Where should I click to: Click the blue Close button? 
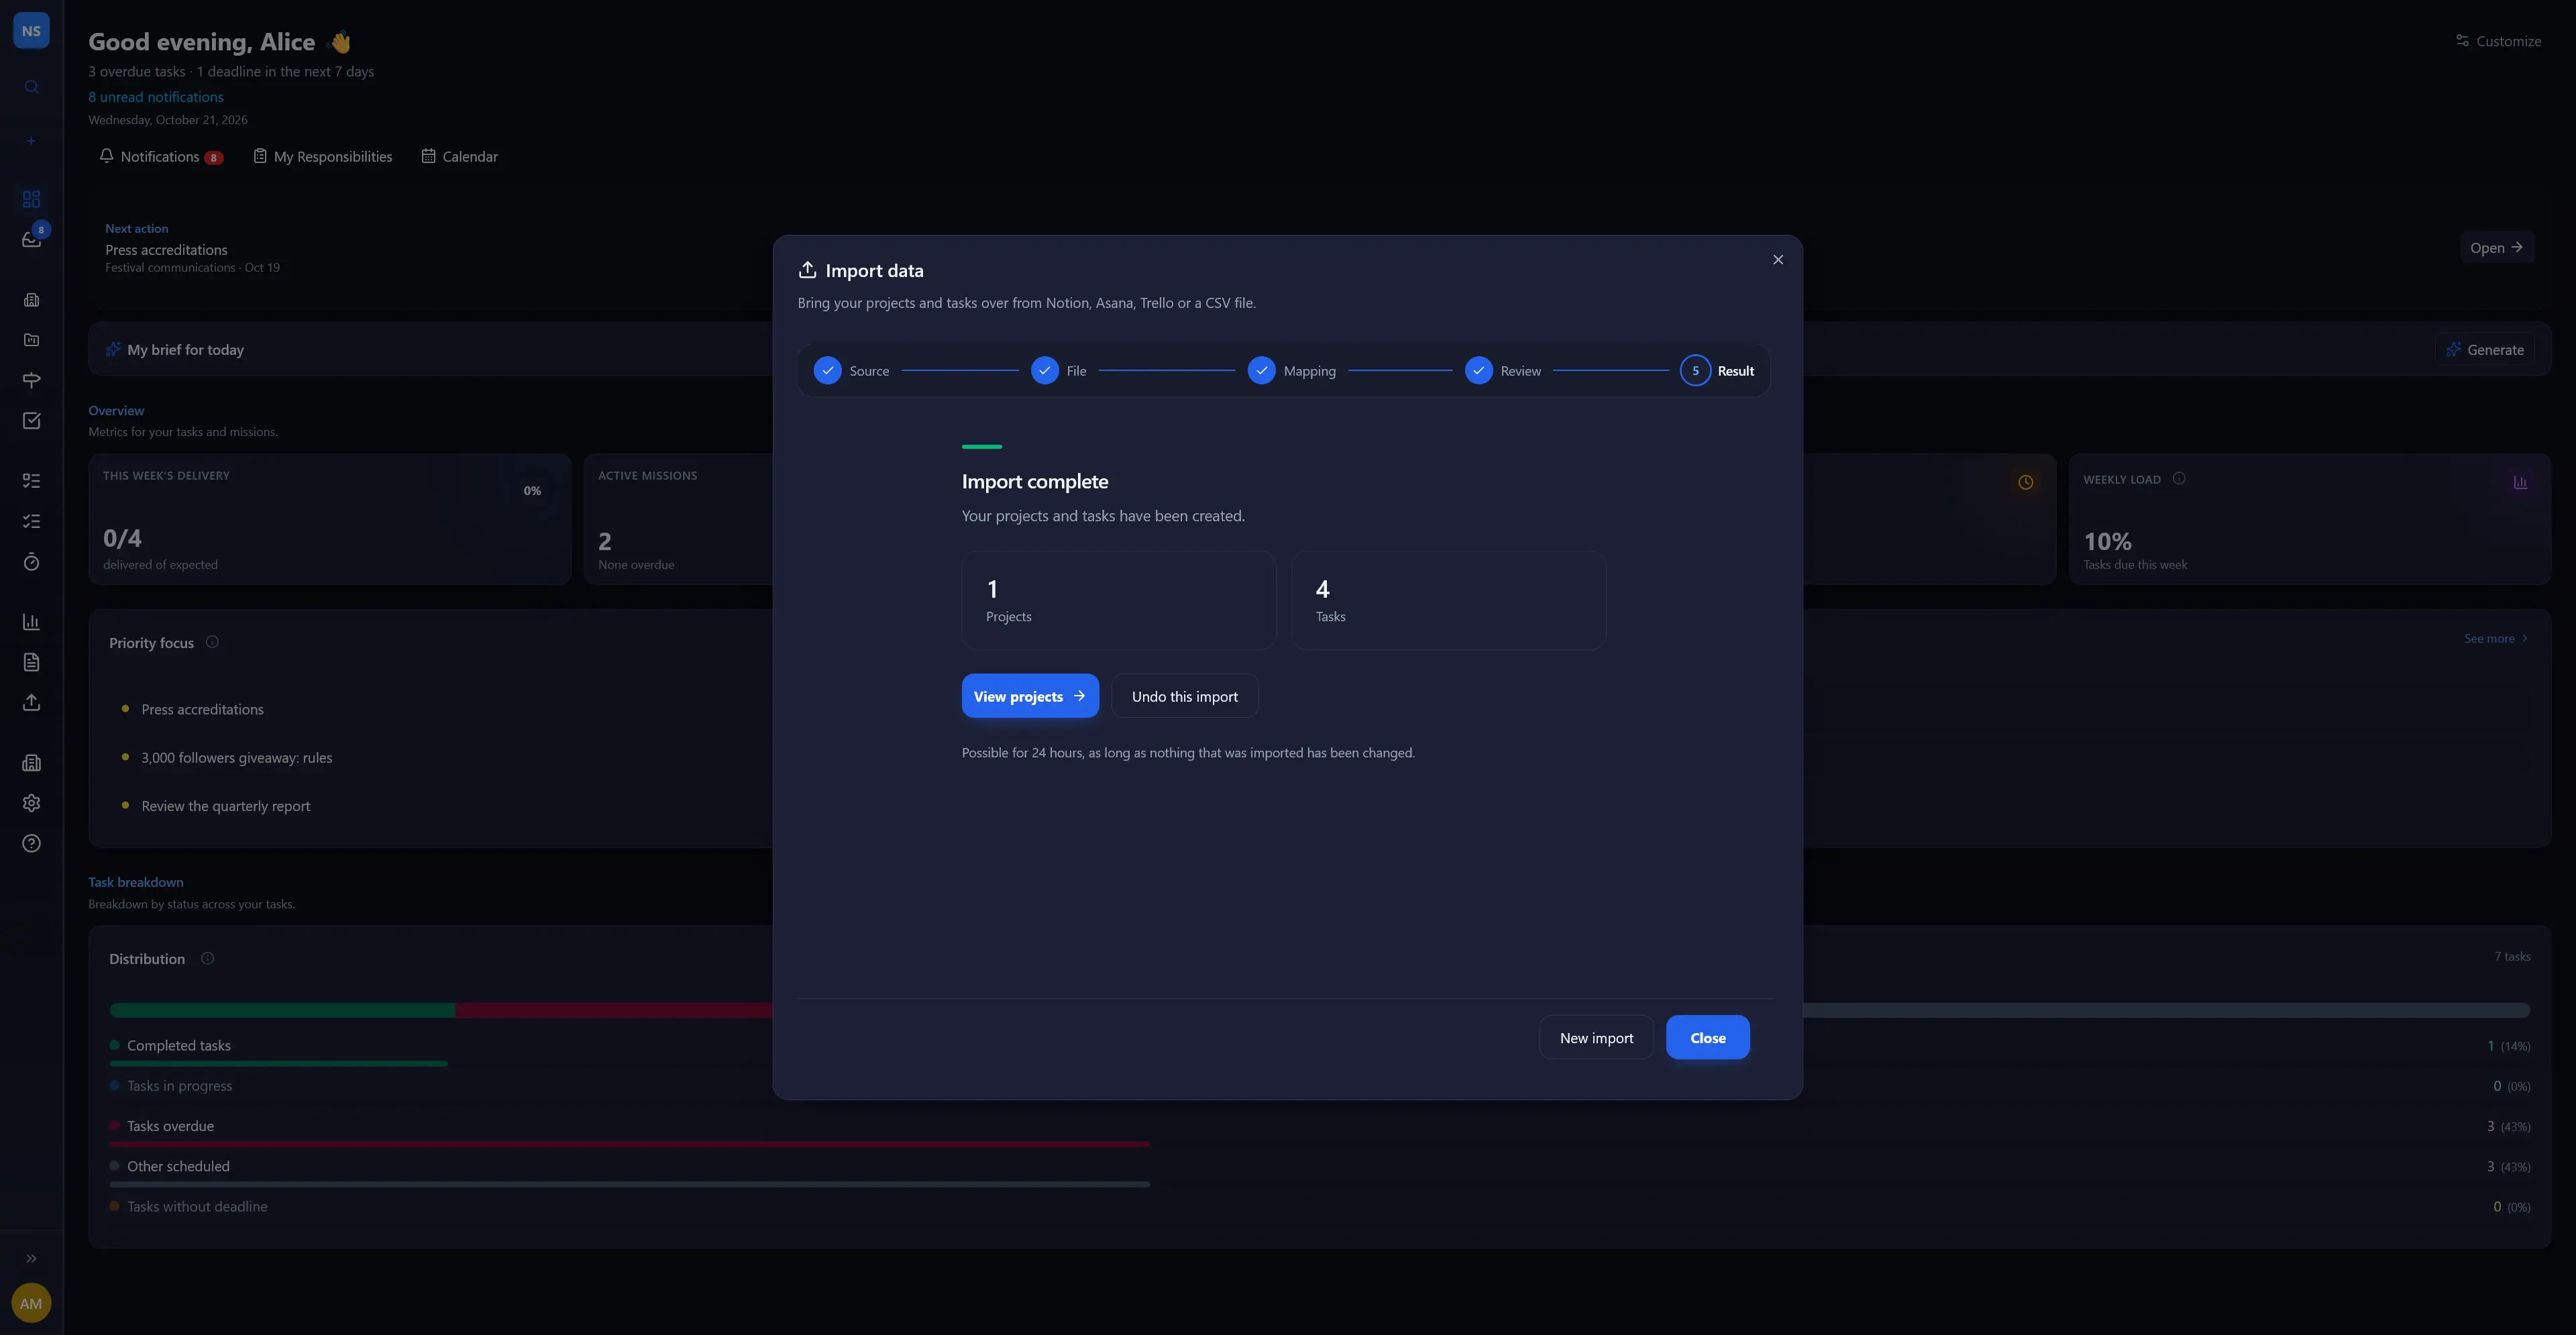click(x=1707, y=1038)
